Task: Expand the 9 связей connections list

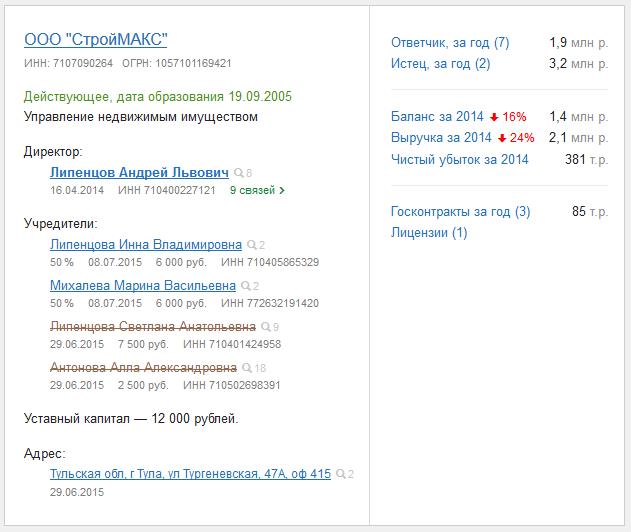Action: tap(257, 190)
